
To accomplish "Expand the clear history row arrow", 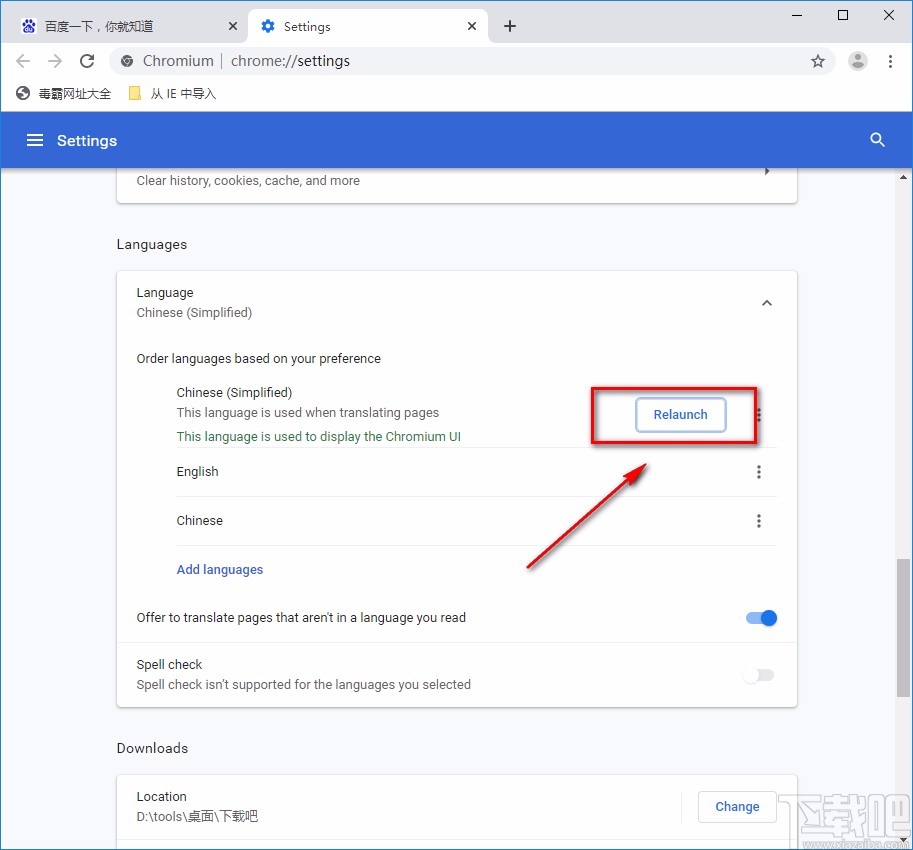I will click(767, 171).
